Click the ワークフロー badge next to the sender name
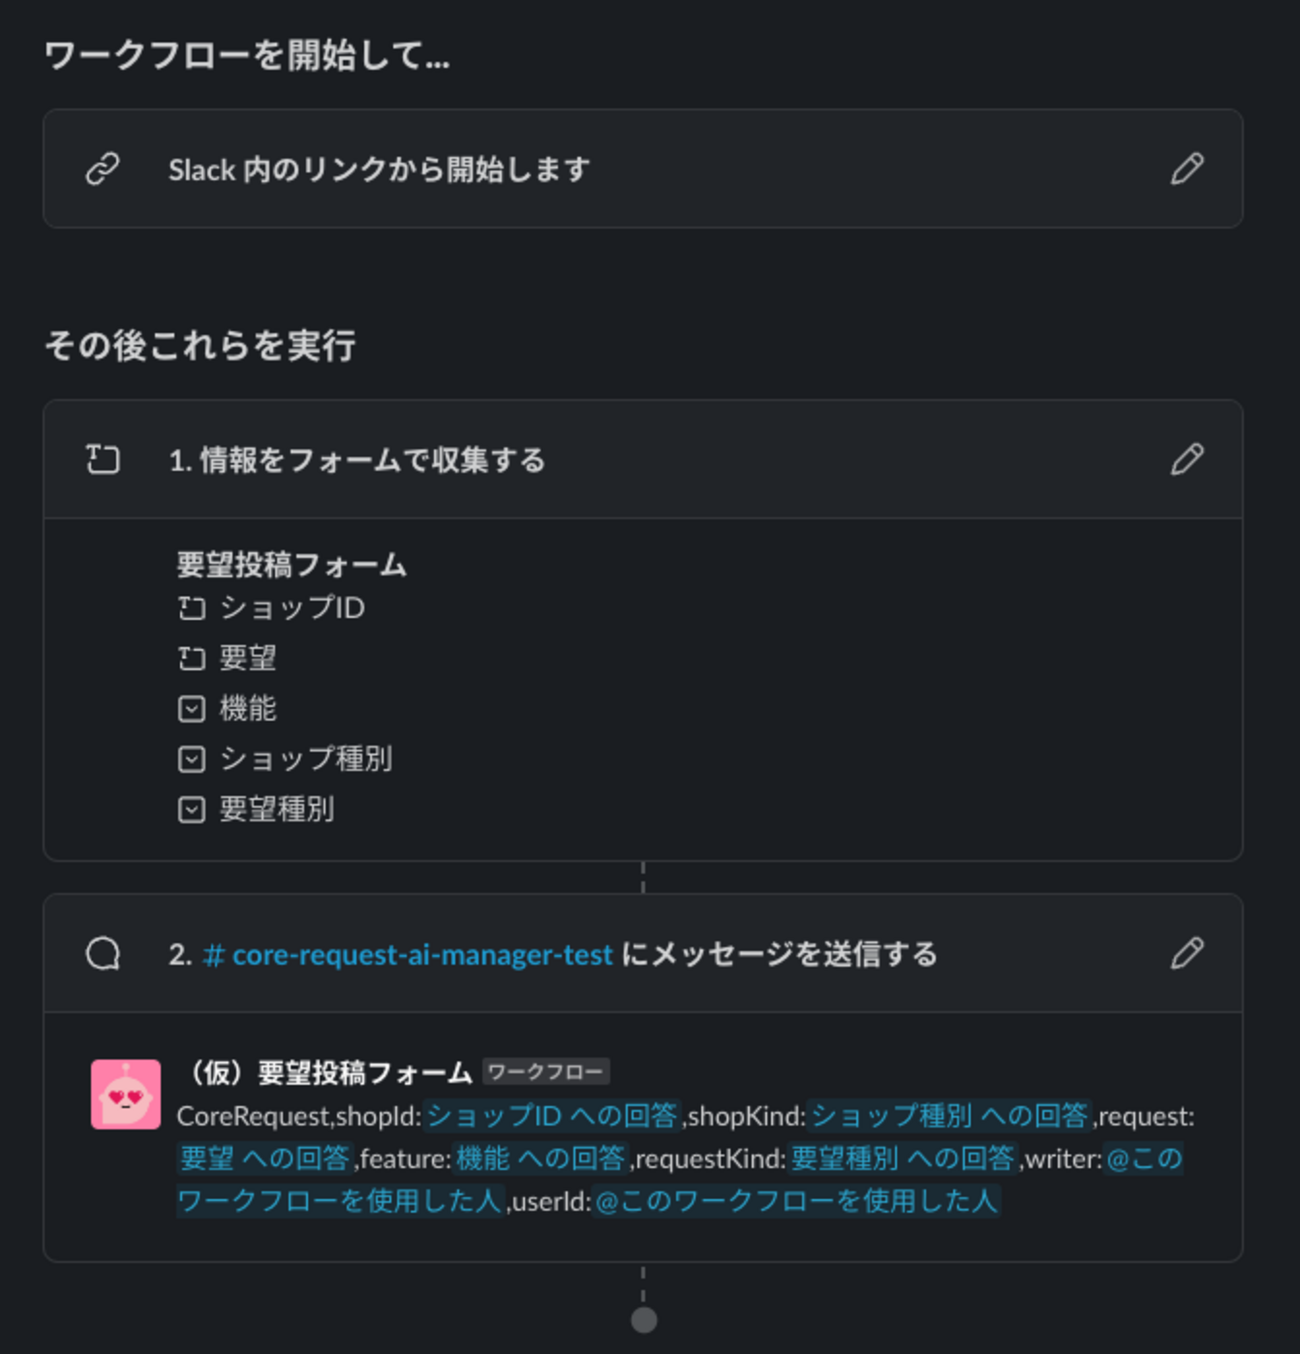Screen dimensions: 1300x1354 [x=546, y=1072]
